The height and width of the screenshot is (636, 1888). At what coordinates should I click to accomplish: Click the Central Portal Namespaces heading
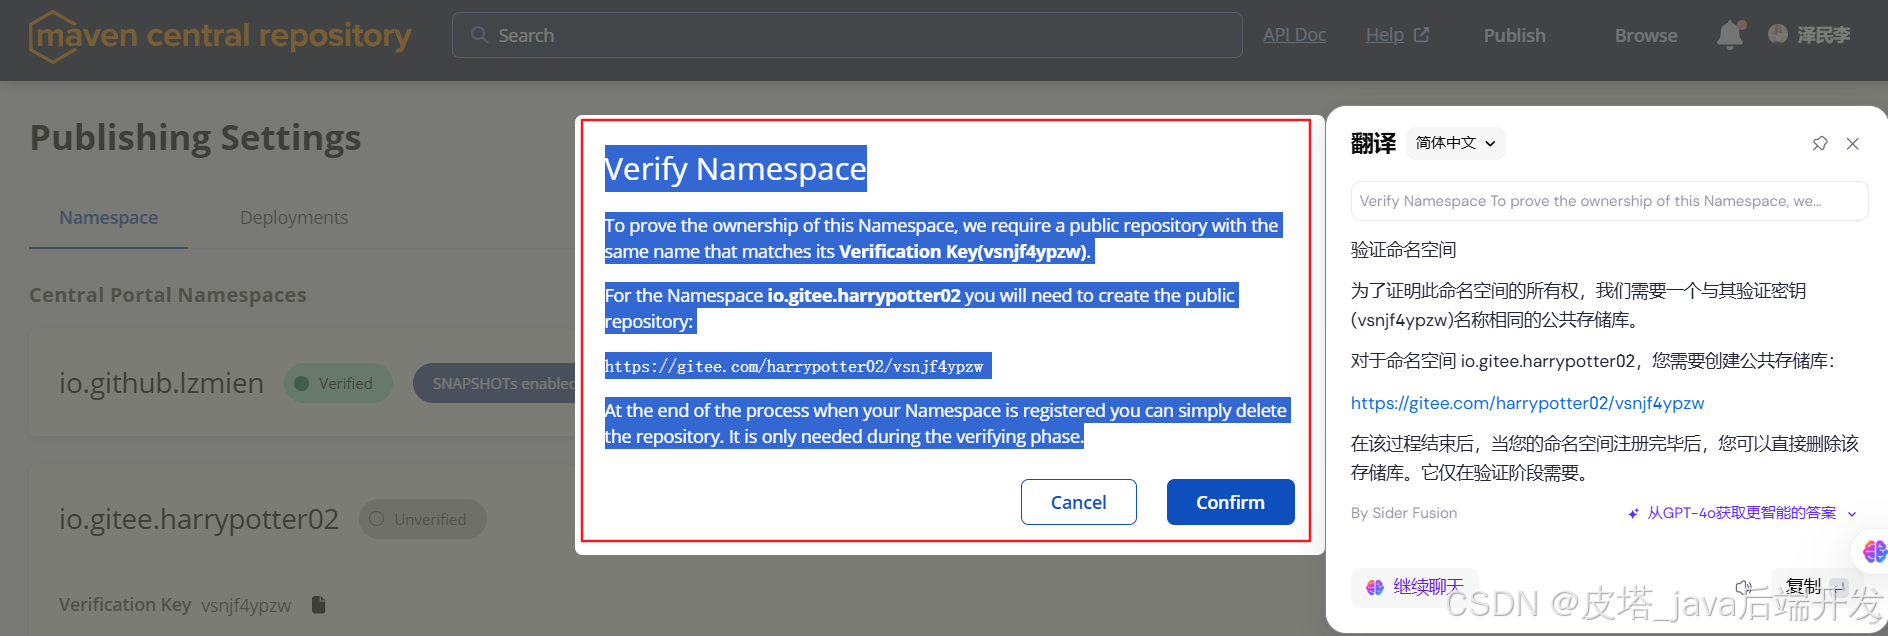click(168, 295)
